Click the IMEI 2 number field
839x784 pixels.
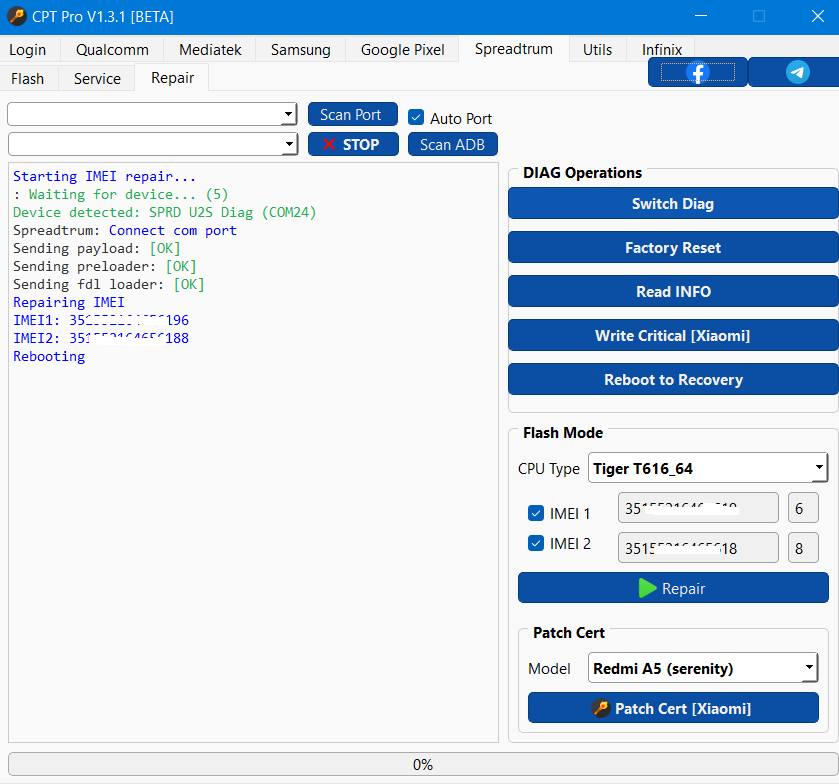click(698, 547)
